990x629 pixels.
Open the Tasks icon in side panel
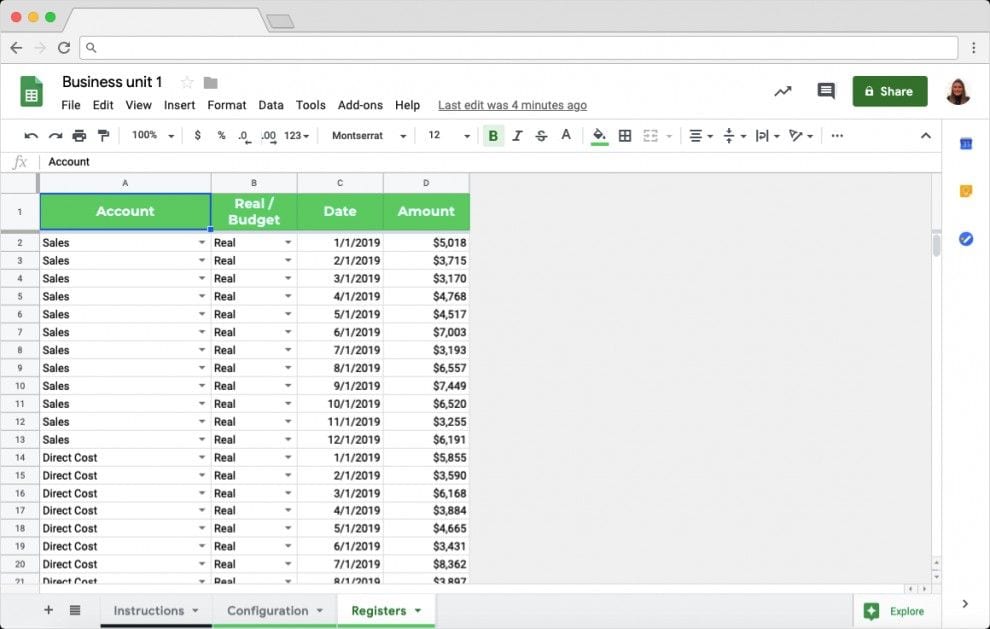[966, 238]
